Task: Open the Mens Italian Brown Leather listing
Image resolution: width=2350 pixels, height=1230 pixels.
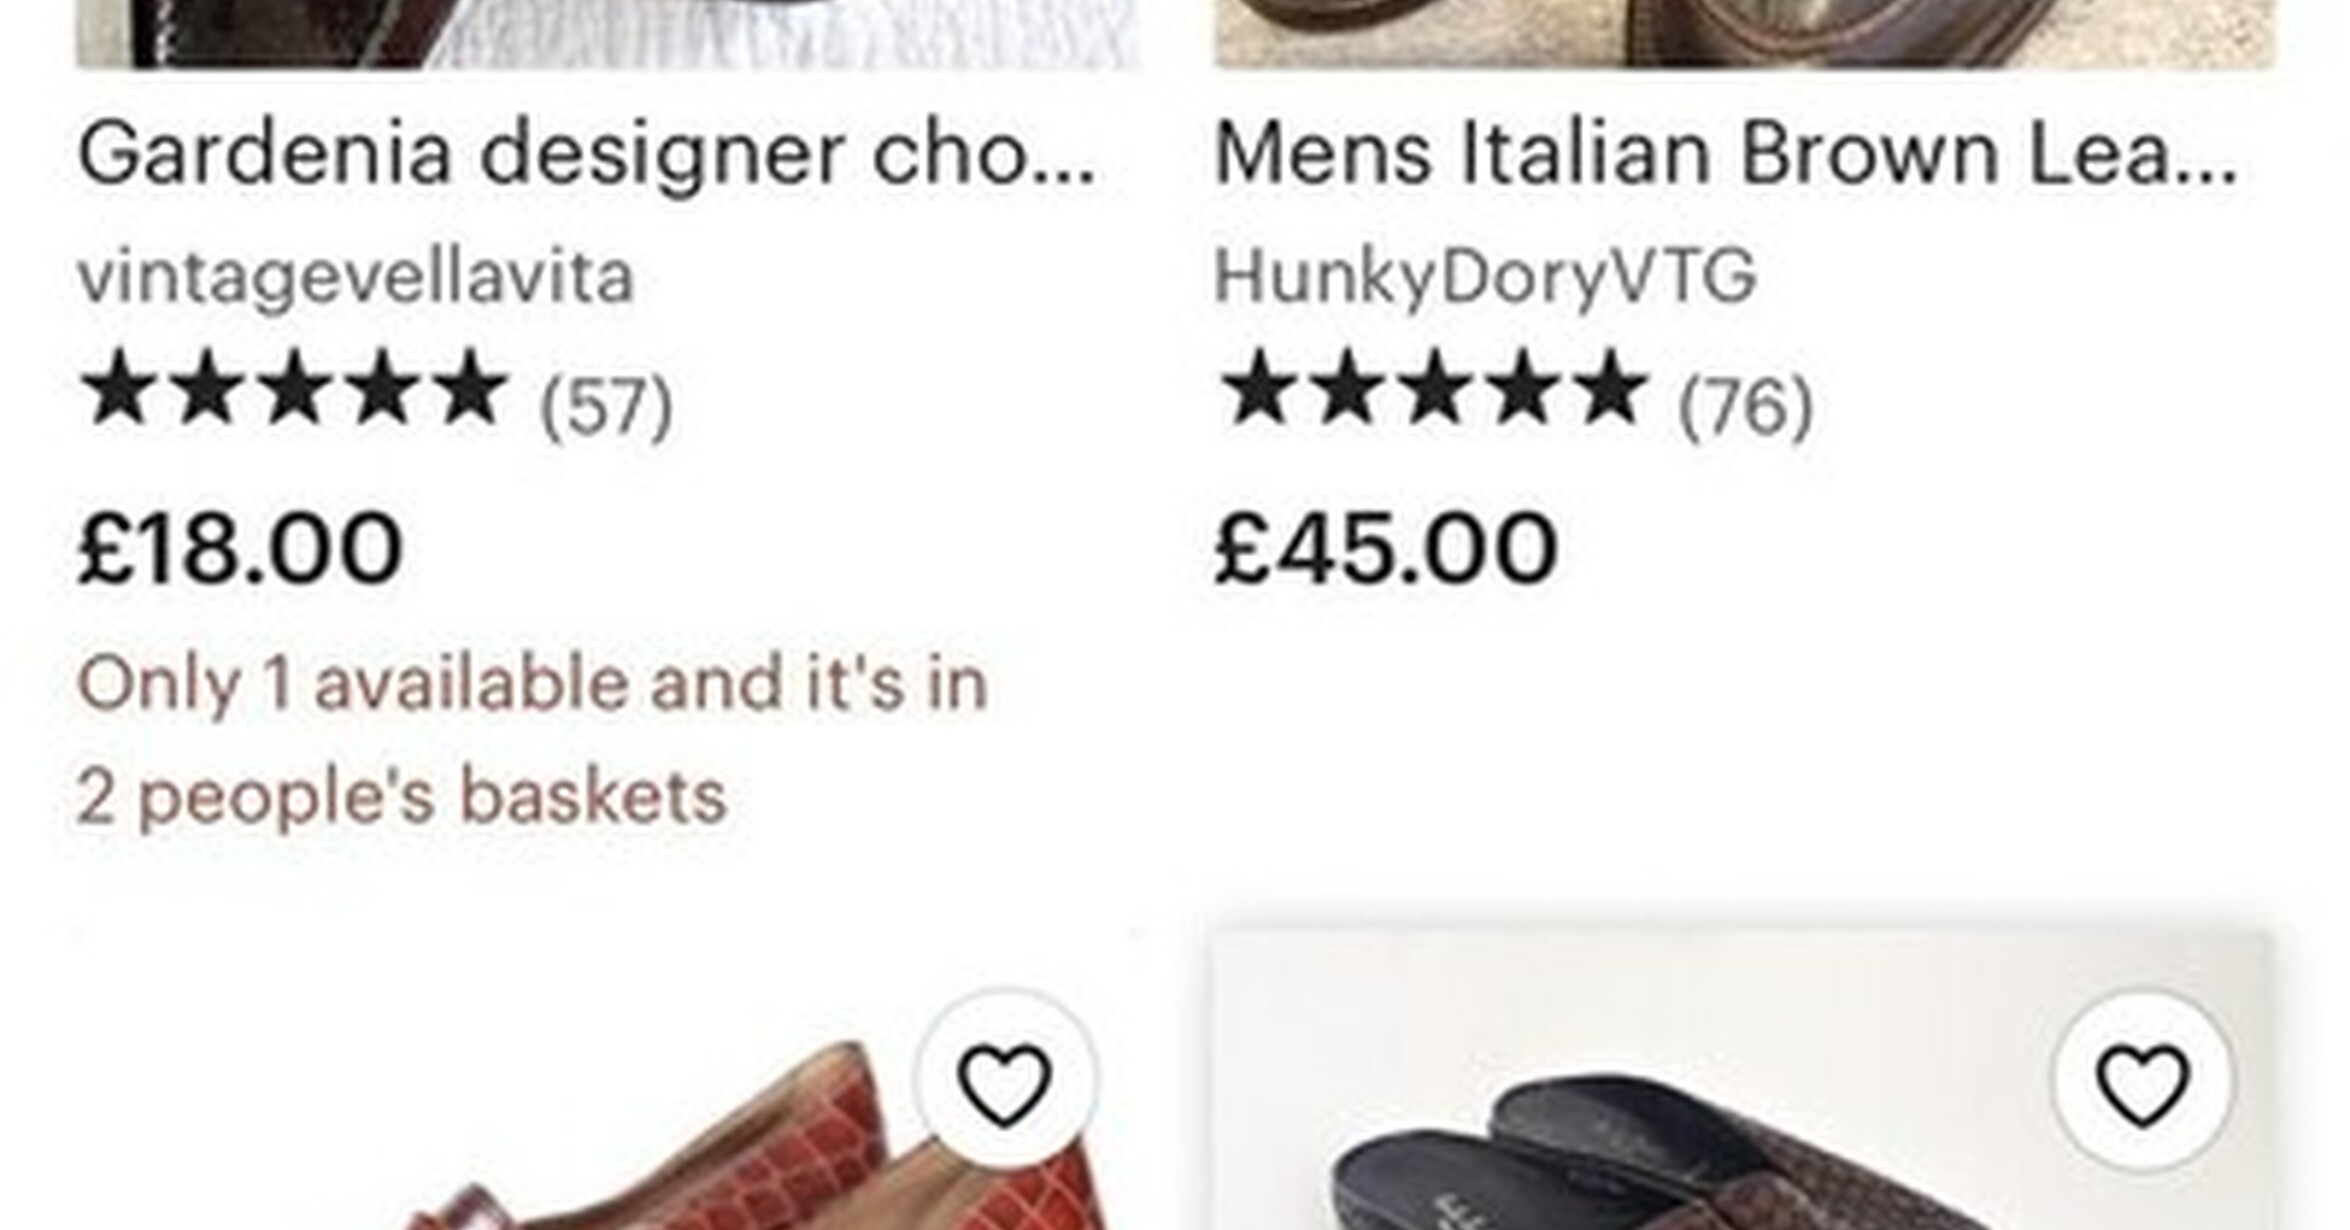Action: click(x=1724, y=154)
